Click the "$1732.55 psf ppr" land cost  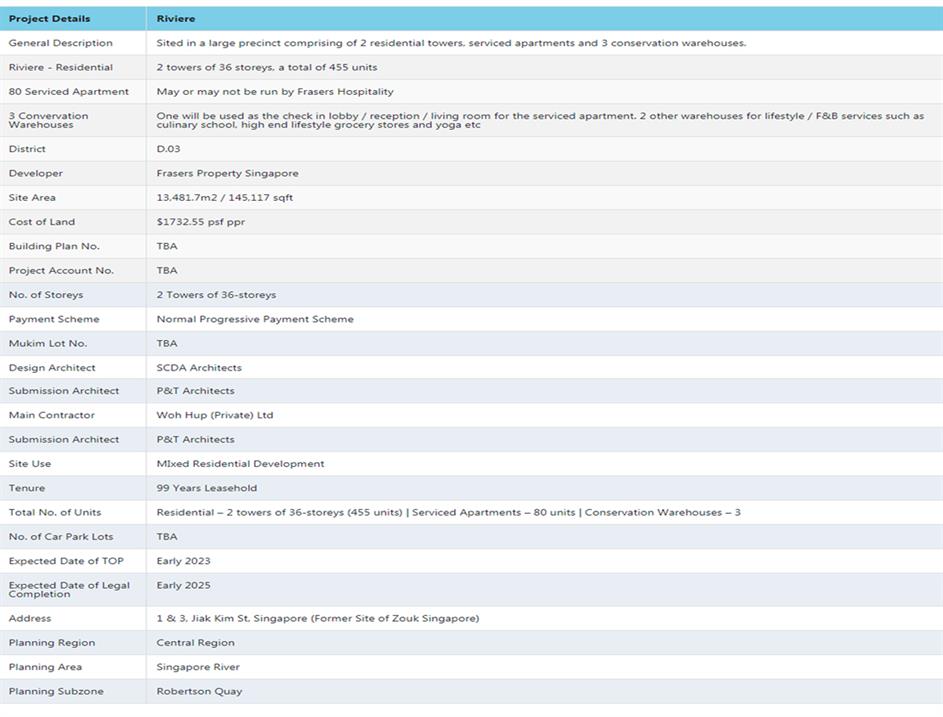point(200,222)
